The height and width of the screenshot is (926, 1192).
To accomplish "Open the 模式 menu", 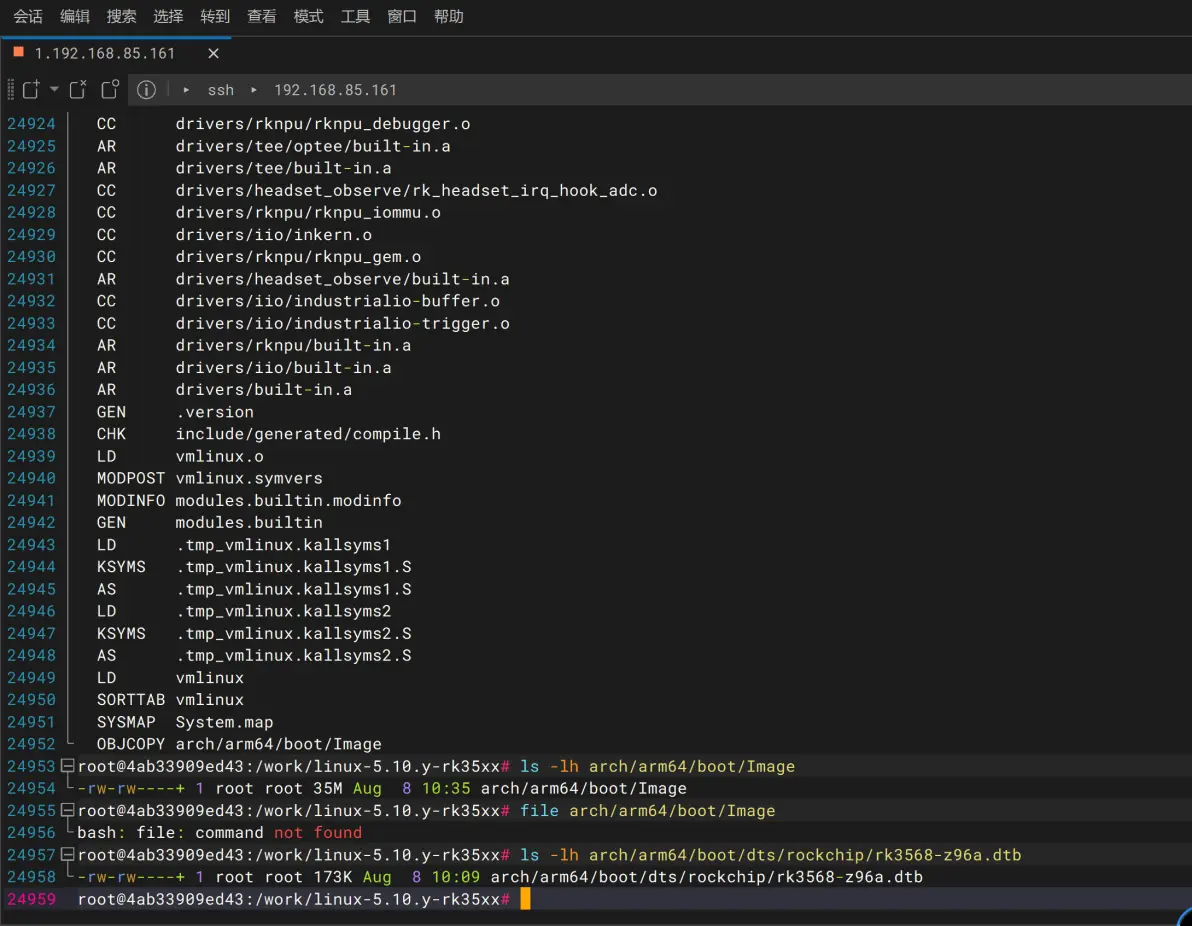I will point(309,16).
